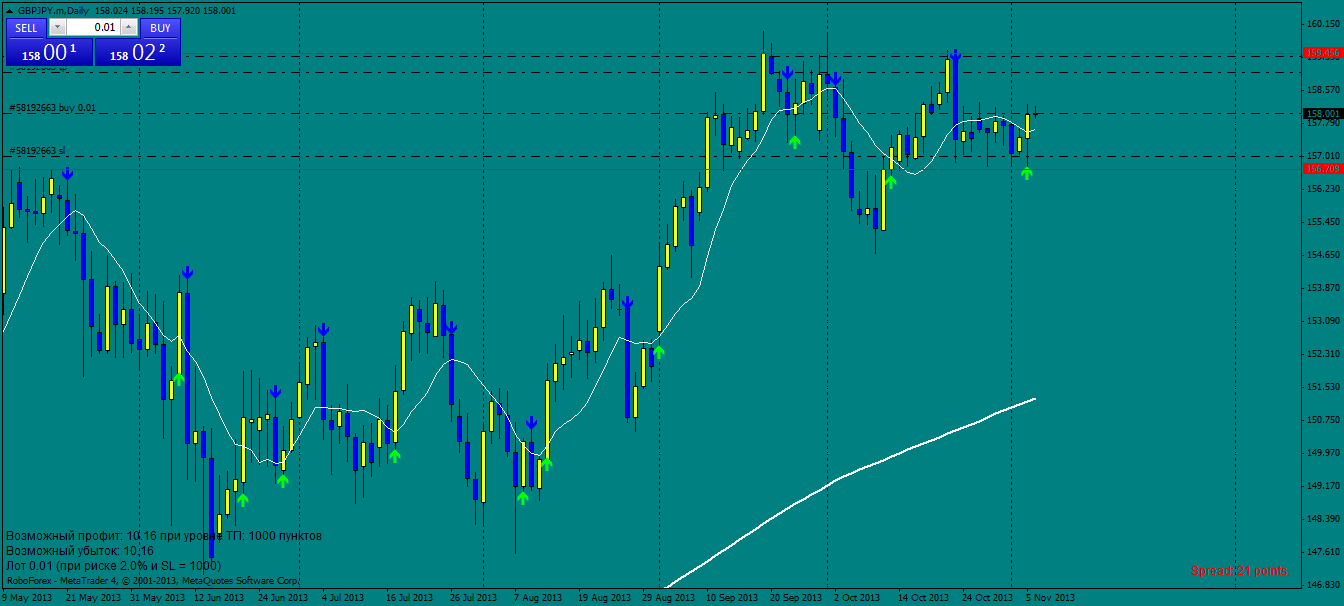The image size is (1344, 606).
Task: Click the blue down arrow at late October peak
Action: [956, 56]
